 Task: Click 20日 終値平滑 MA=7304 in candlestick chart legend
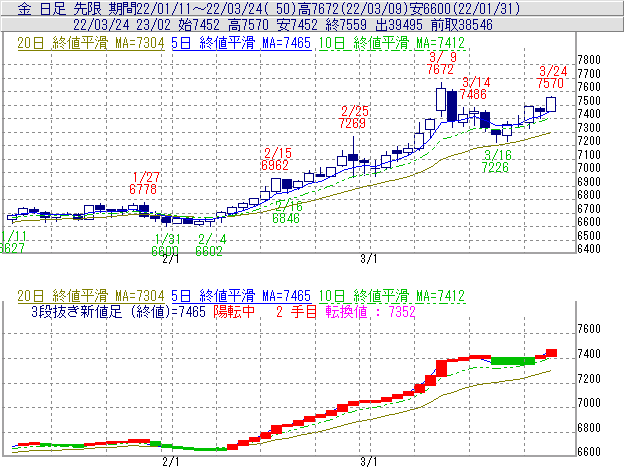coord(91,43)
